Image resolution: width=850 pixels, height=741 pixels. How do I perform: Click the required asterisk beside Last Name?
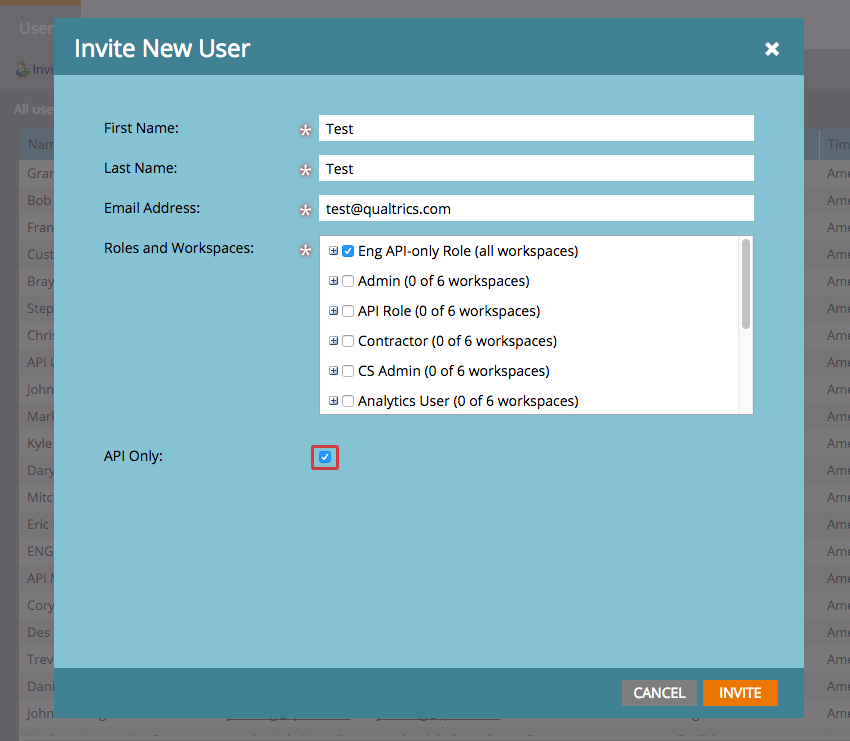coord(306,168)
